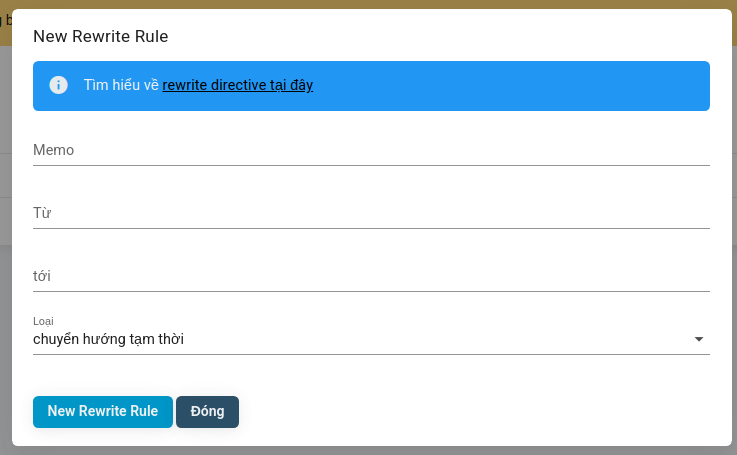Open the Loại dropdown showing chuyển hướng tạm thời
737x455 pixels.
[x=360, y=339]
